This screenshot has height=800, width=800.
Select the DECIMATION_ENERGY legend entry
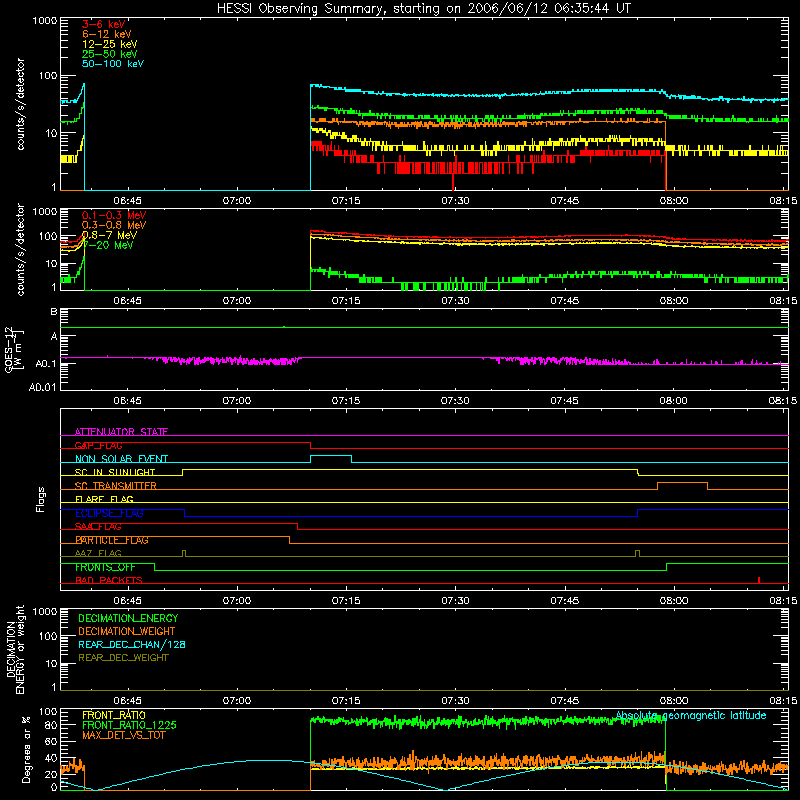[128, 618]
